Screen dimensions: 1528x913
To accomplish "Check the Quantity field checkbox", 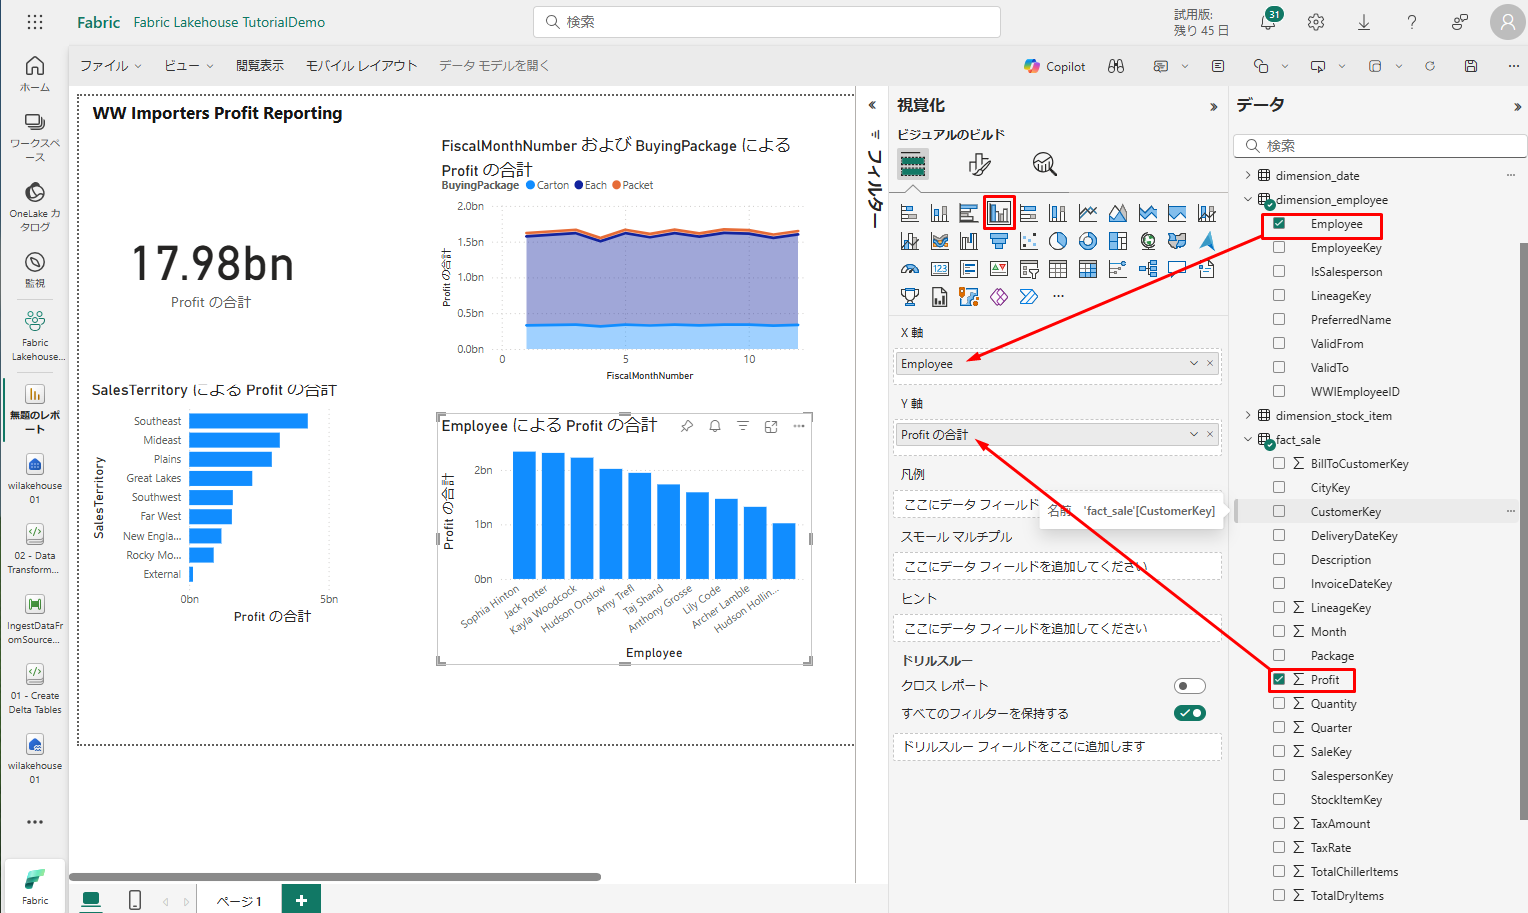I will [1279, 704].
